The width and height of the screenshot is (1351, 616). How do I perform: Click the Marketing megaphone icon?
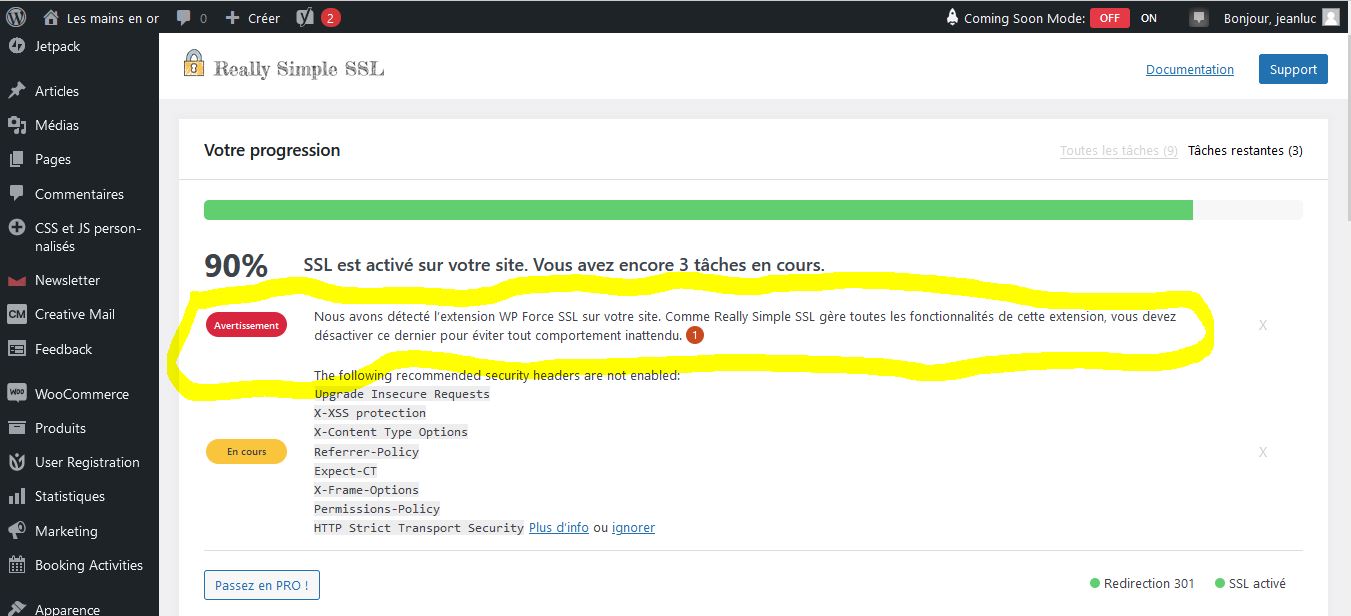coord(16,531)
